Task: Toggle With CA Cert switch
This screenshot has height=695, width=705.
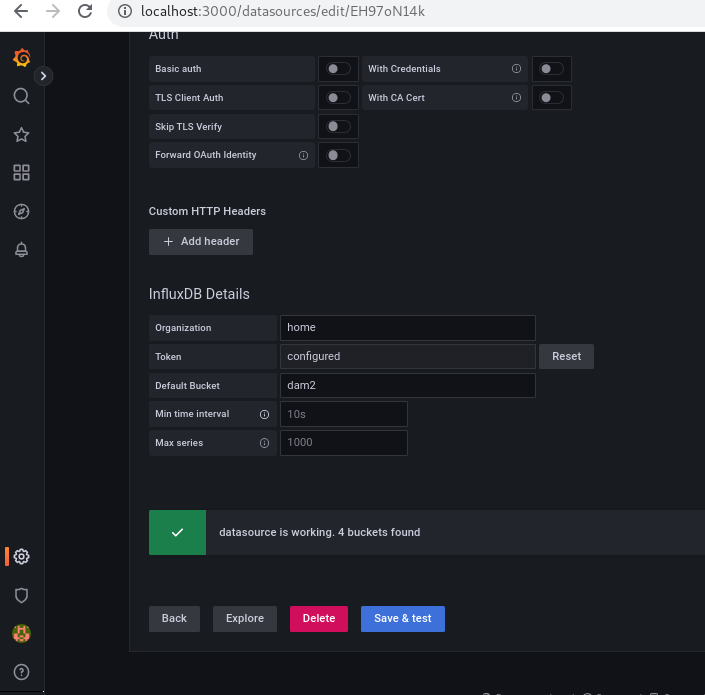Action: coord(551,98)
